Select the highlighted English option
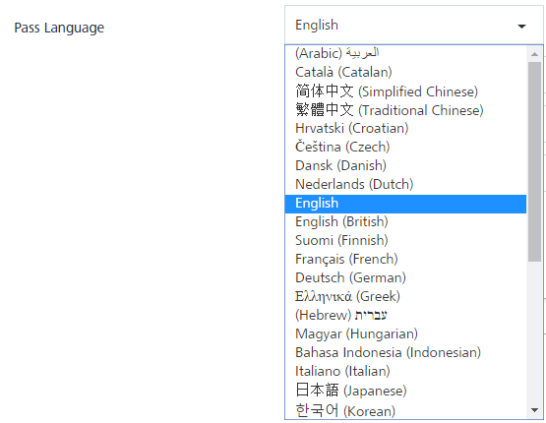This screenshot has width=546, height=423. pos(406,204)
